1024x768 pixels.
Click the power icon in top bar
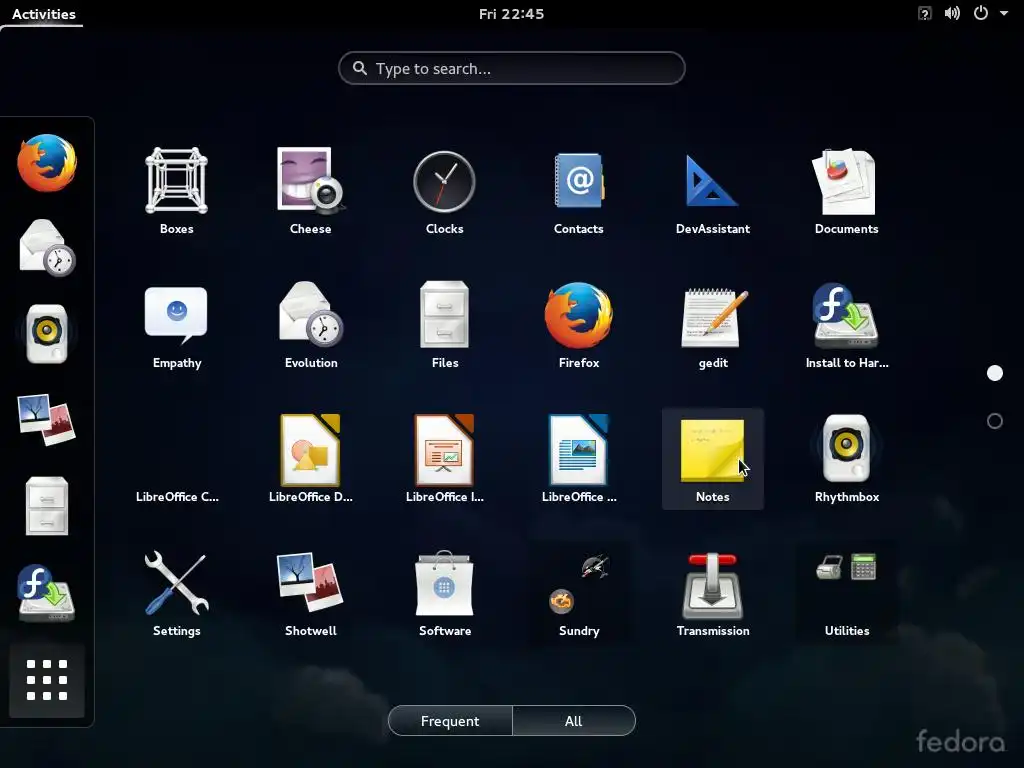(x=980, y=13)
